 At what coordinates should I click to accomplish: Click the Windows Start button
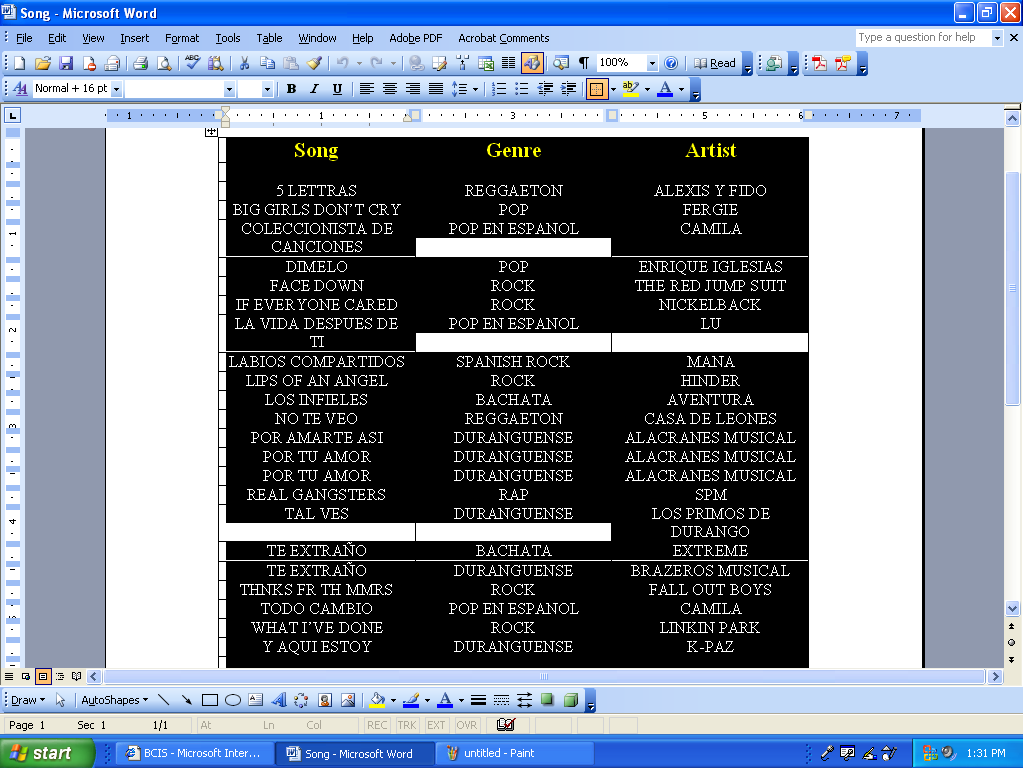(x=46, y=753)
